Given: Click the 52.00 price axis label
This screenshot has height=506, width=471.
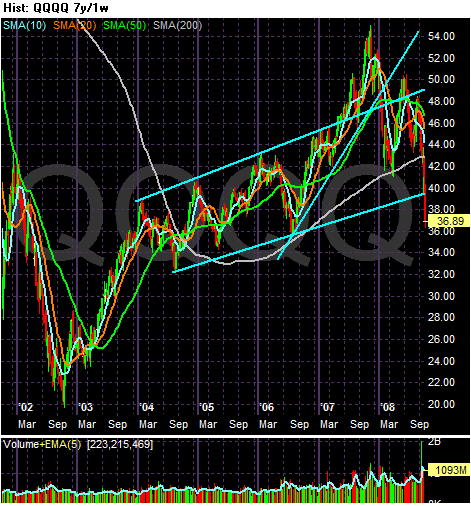Looking at the screenshot, I should pos(441,58).
